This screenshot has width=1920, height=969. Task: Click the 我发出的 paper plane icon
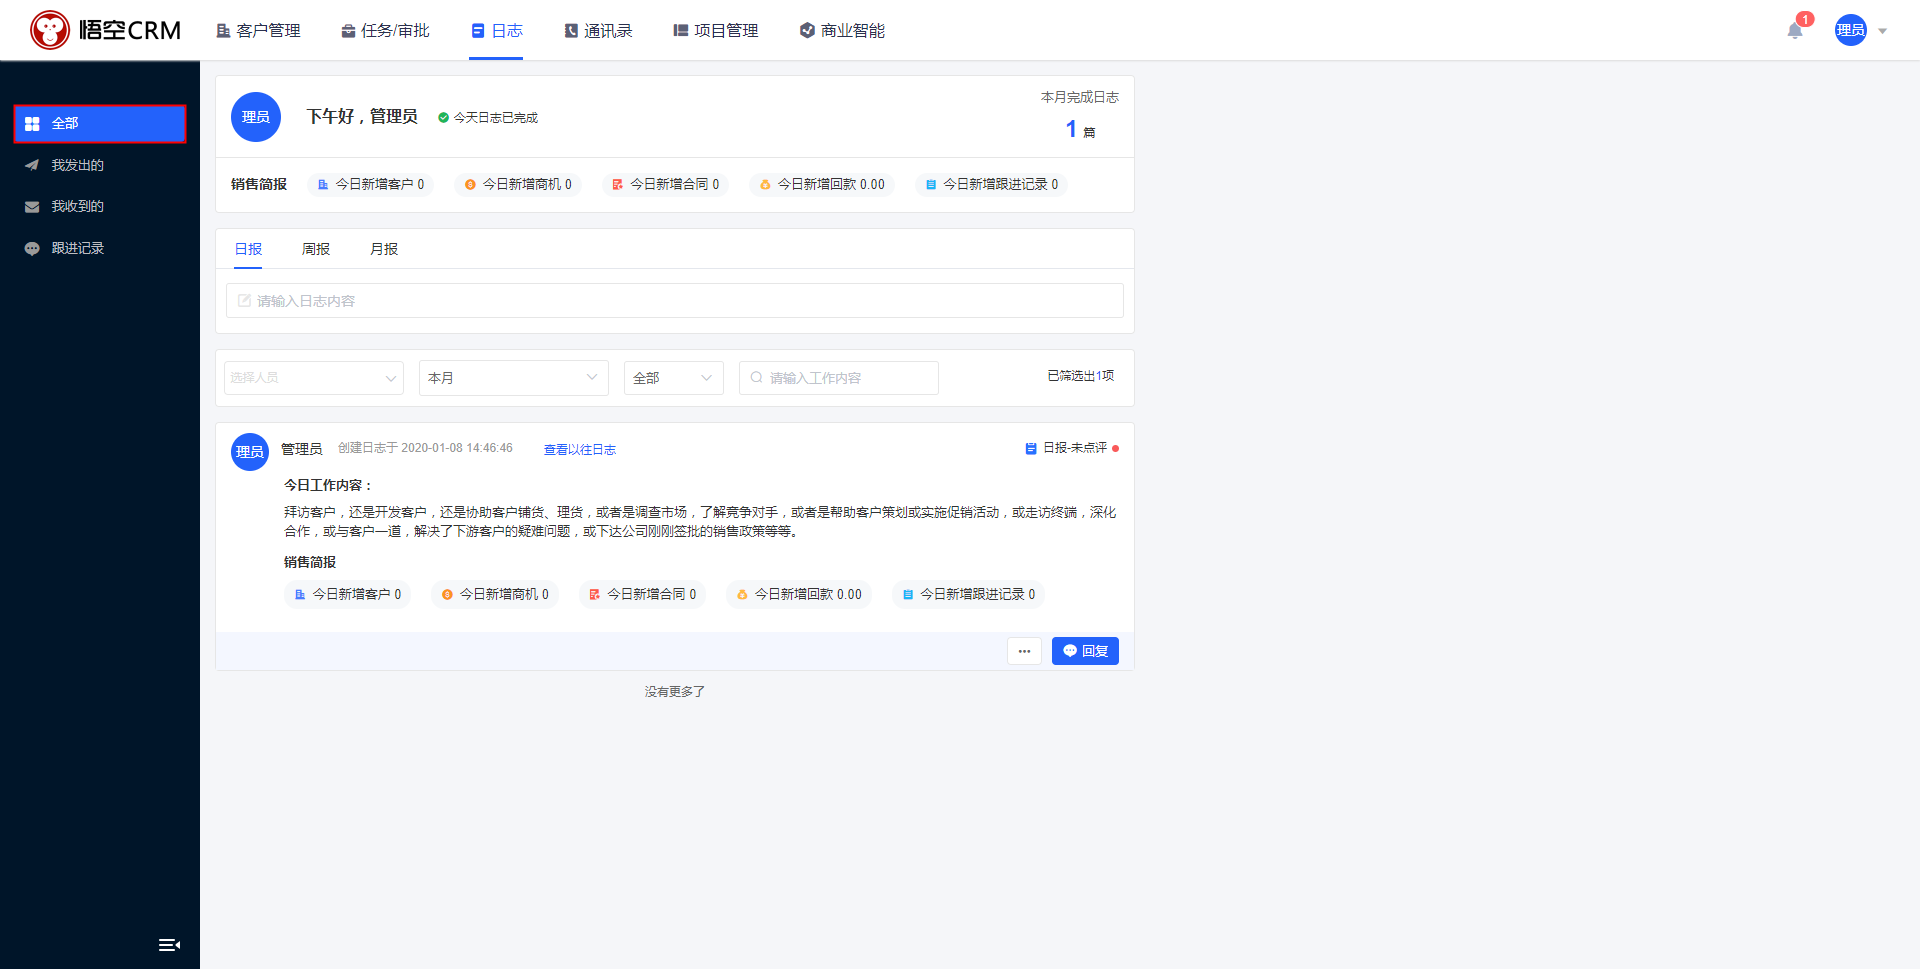click(32, 165)
